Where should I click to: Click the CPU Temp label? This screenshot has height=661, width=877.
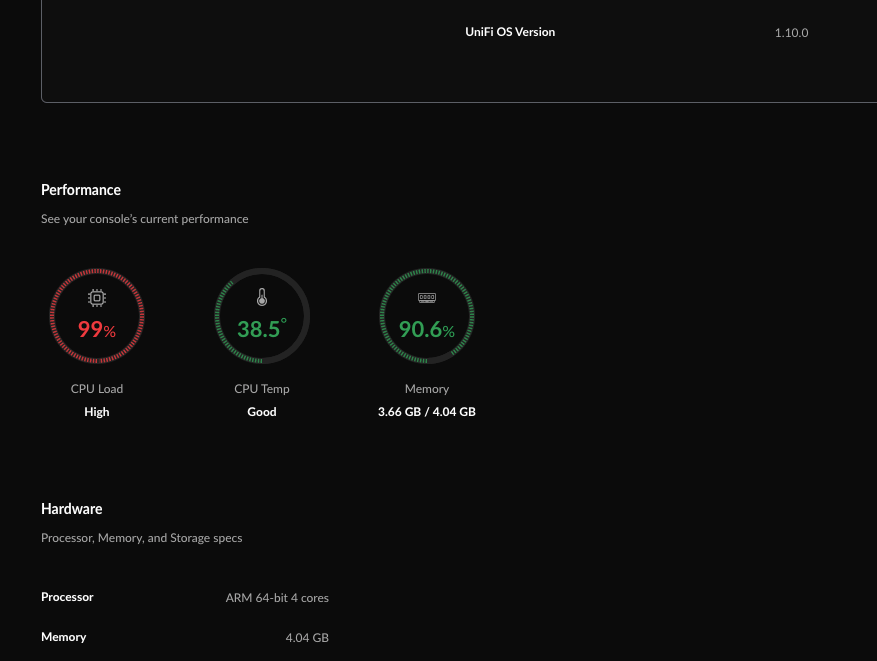coord(262,389)
